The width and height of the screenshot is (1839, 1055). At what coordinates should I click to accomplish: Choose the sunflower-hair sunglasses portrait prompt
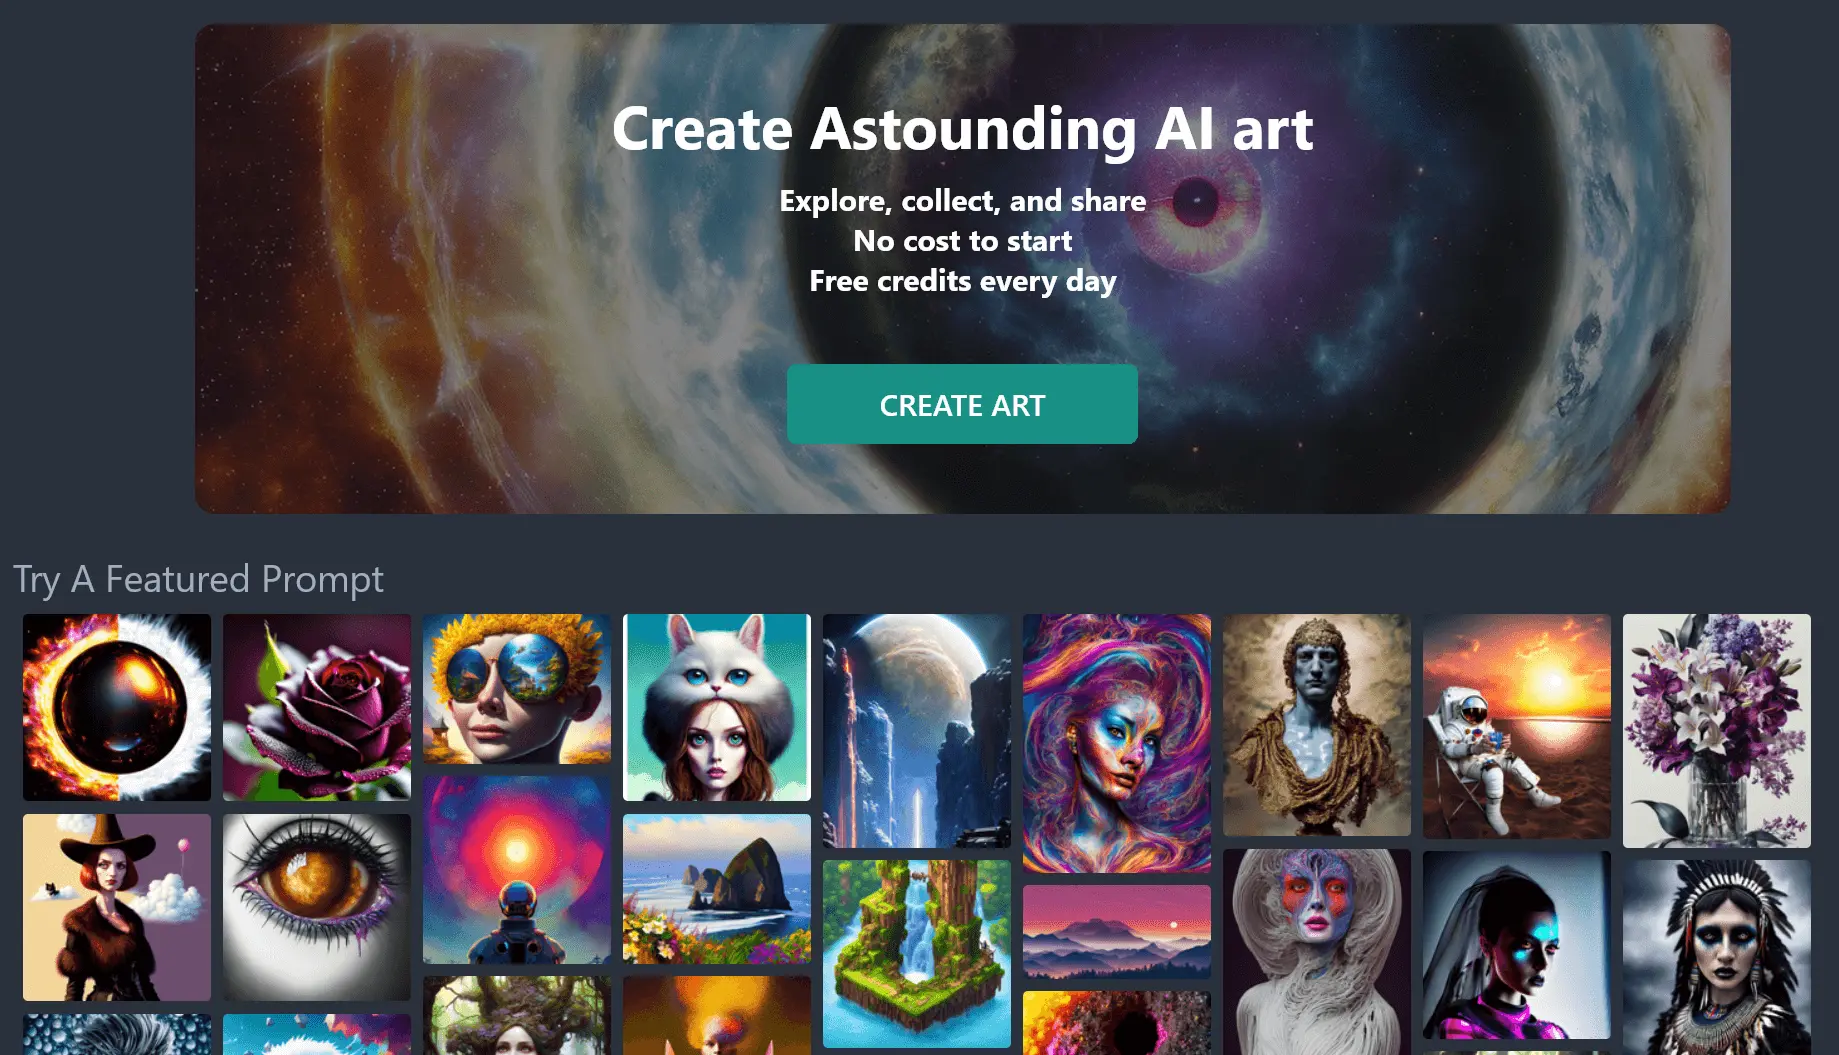coord(517,689)
